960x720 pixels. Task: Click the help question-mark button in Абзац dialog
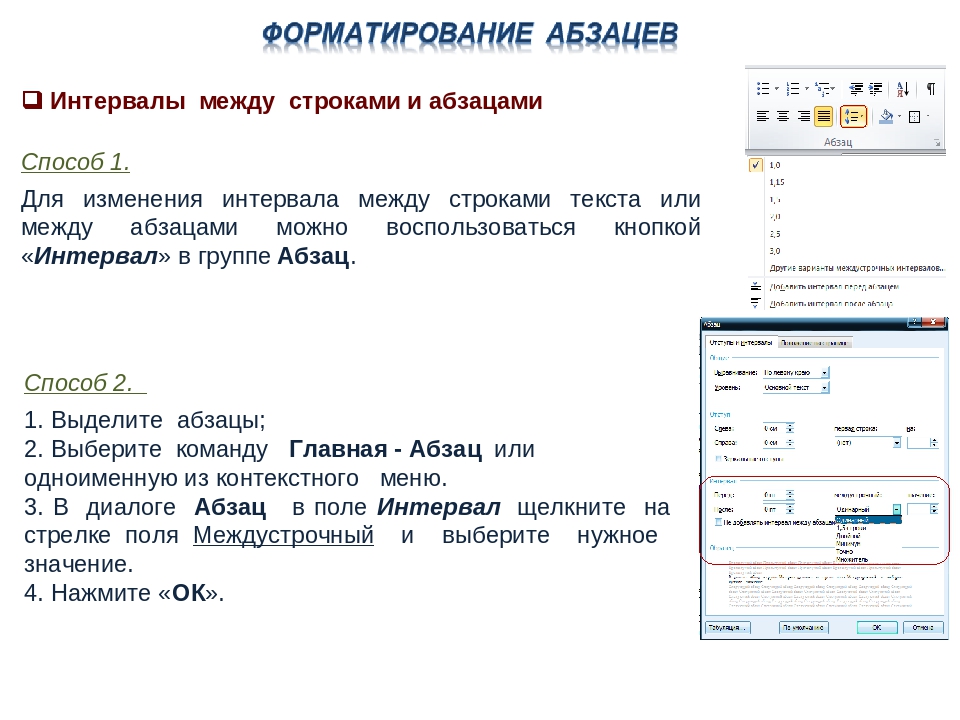(x=915, y=322)
